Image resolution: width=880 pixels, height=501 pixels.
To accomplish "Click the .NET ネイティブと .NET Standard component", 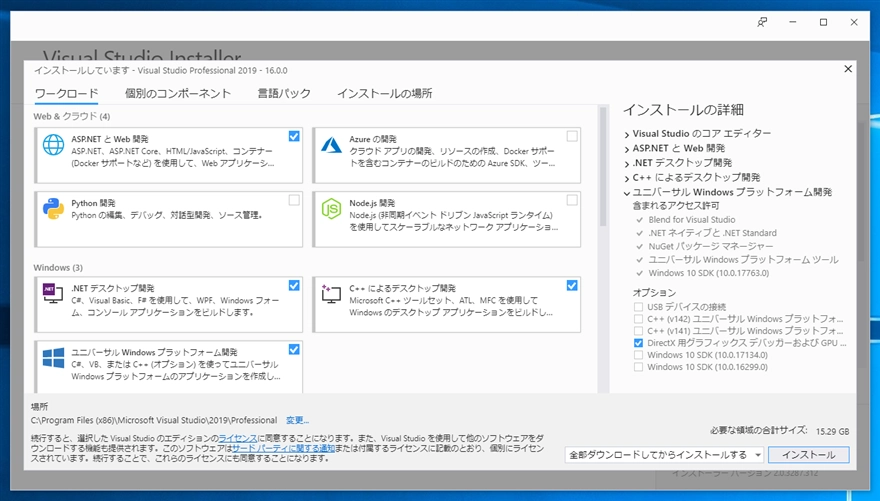I will click(x=712, y=233).
